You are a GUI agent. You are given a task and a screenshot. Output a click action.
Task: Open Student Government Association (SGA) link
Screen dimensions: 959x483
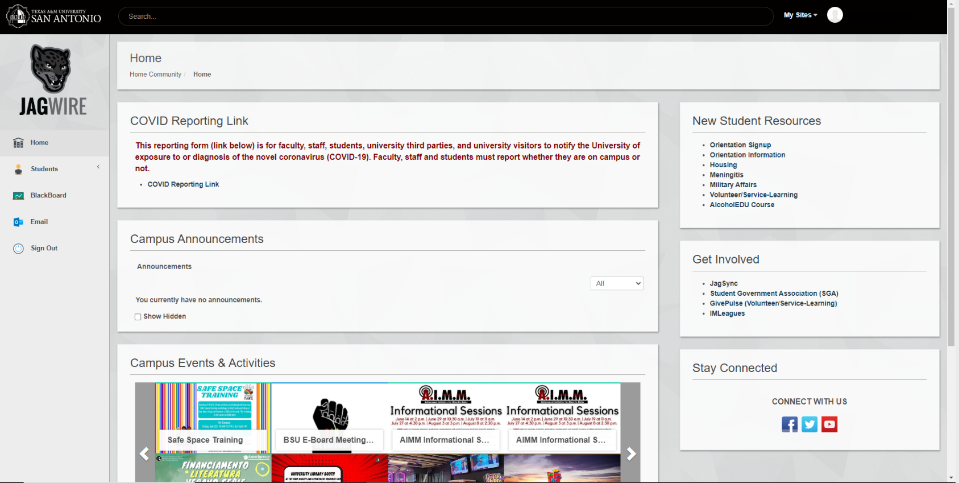(x=774, y=293)
